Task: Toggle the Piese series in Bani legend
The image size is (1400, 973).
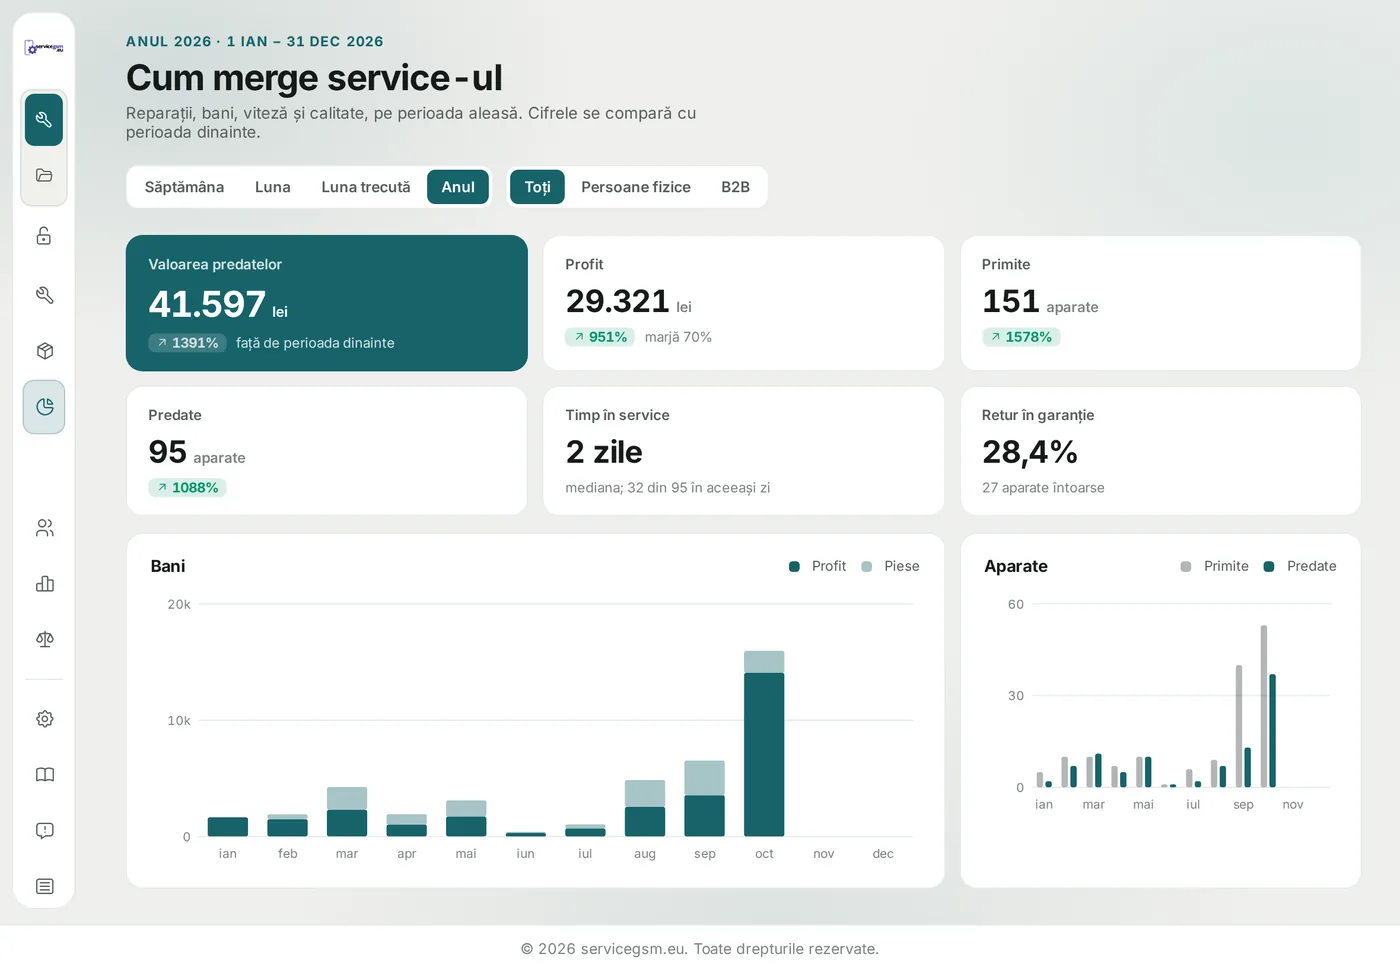Action: (890, 566)
